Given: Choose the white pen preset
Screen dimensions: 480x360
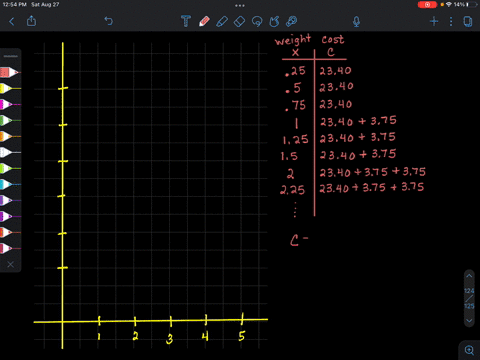Looking at the screenshot, I should tap(10, 152).
